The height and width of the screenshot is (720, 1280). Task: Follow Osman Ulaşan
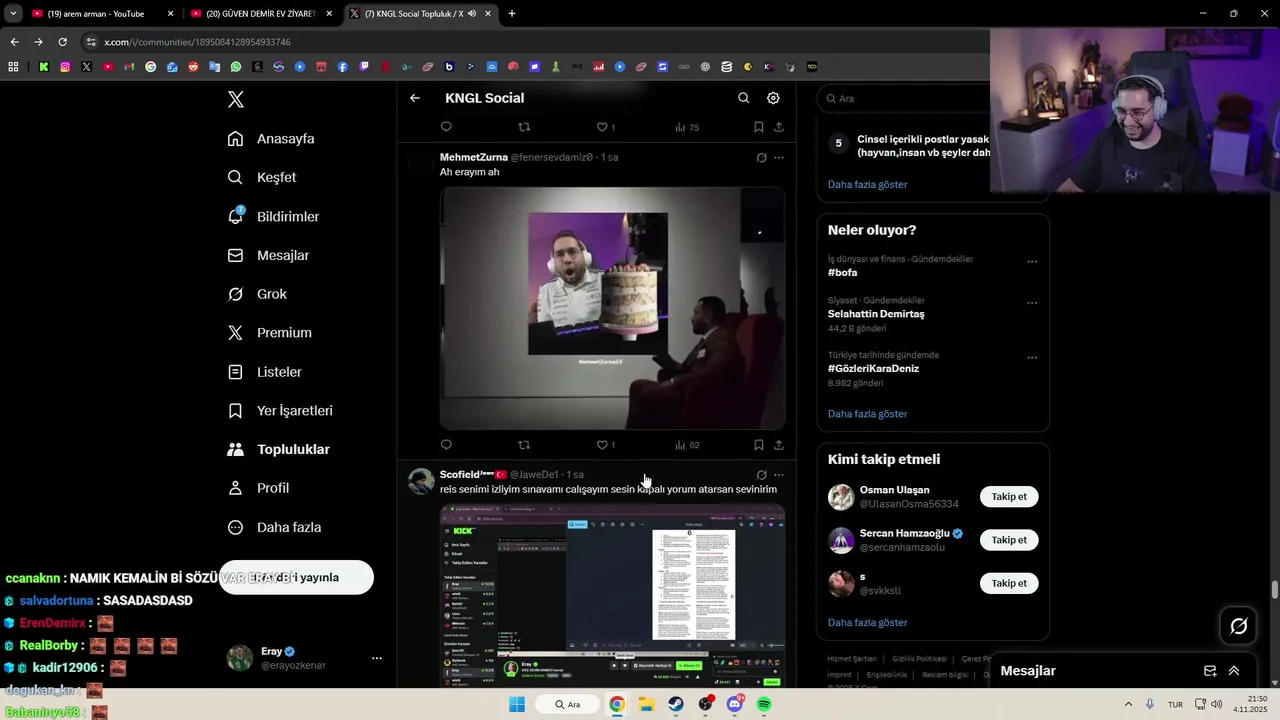pyautogui.click(x=1009, y=497)
